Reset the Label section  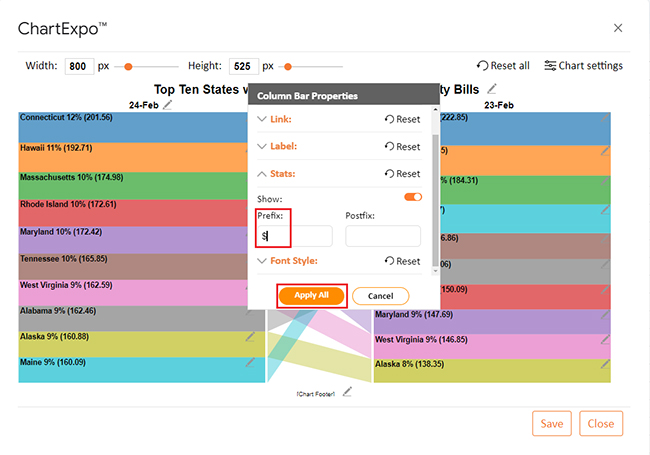pyautogui.click(x=402, y=147)
